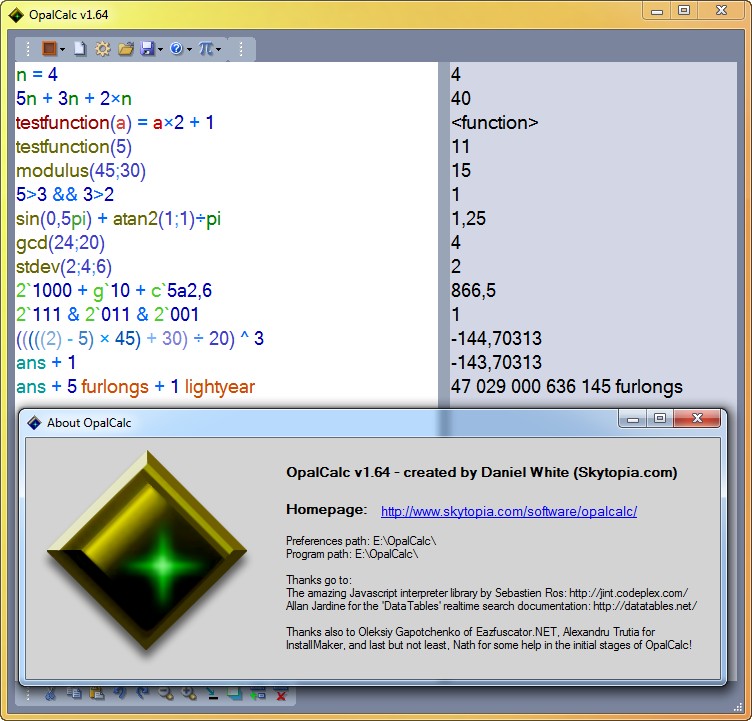
Task: Click the jint.codeplex.com thanks line
Action: tap(487, 593)
